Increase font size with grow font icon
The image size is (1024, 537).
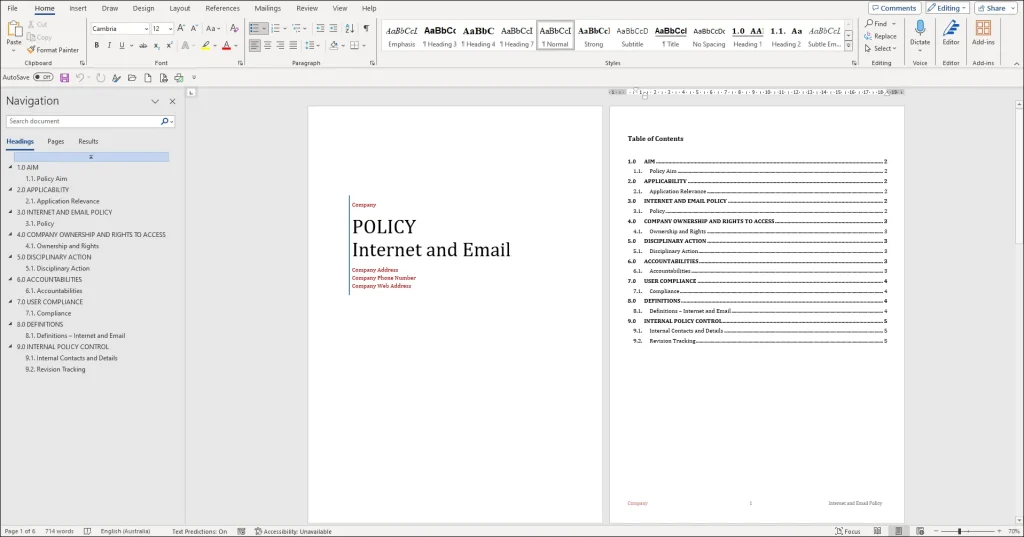[181, 29]
